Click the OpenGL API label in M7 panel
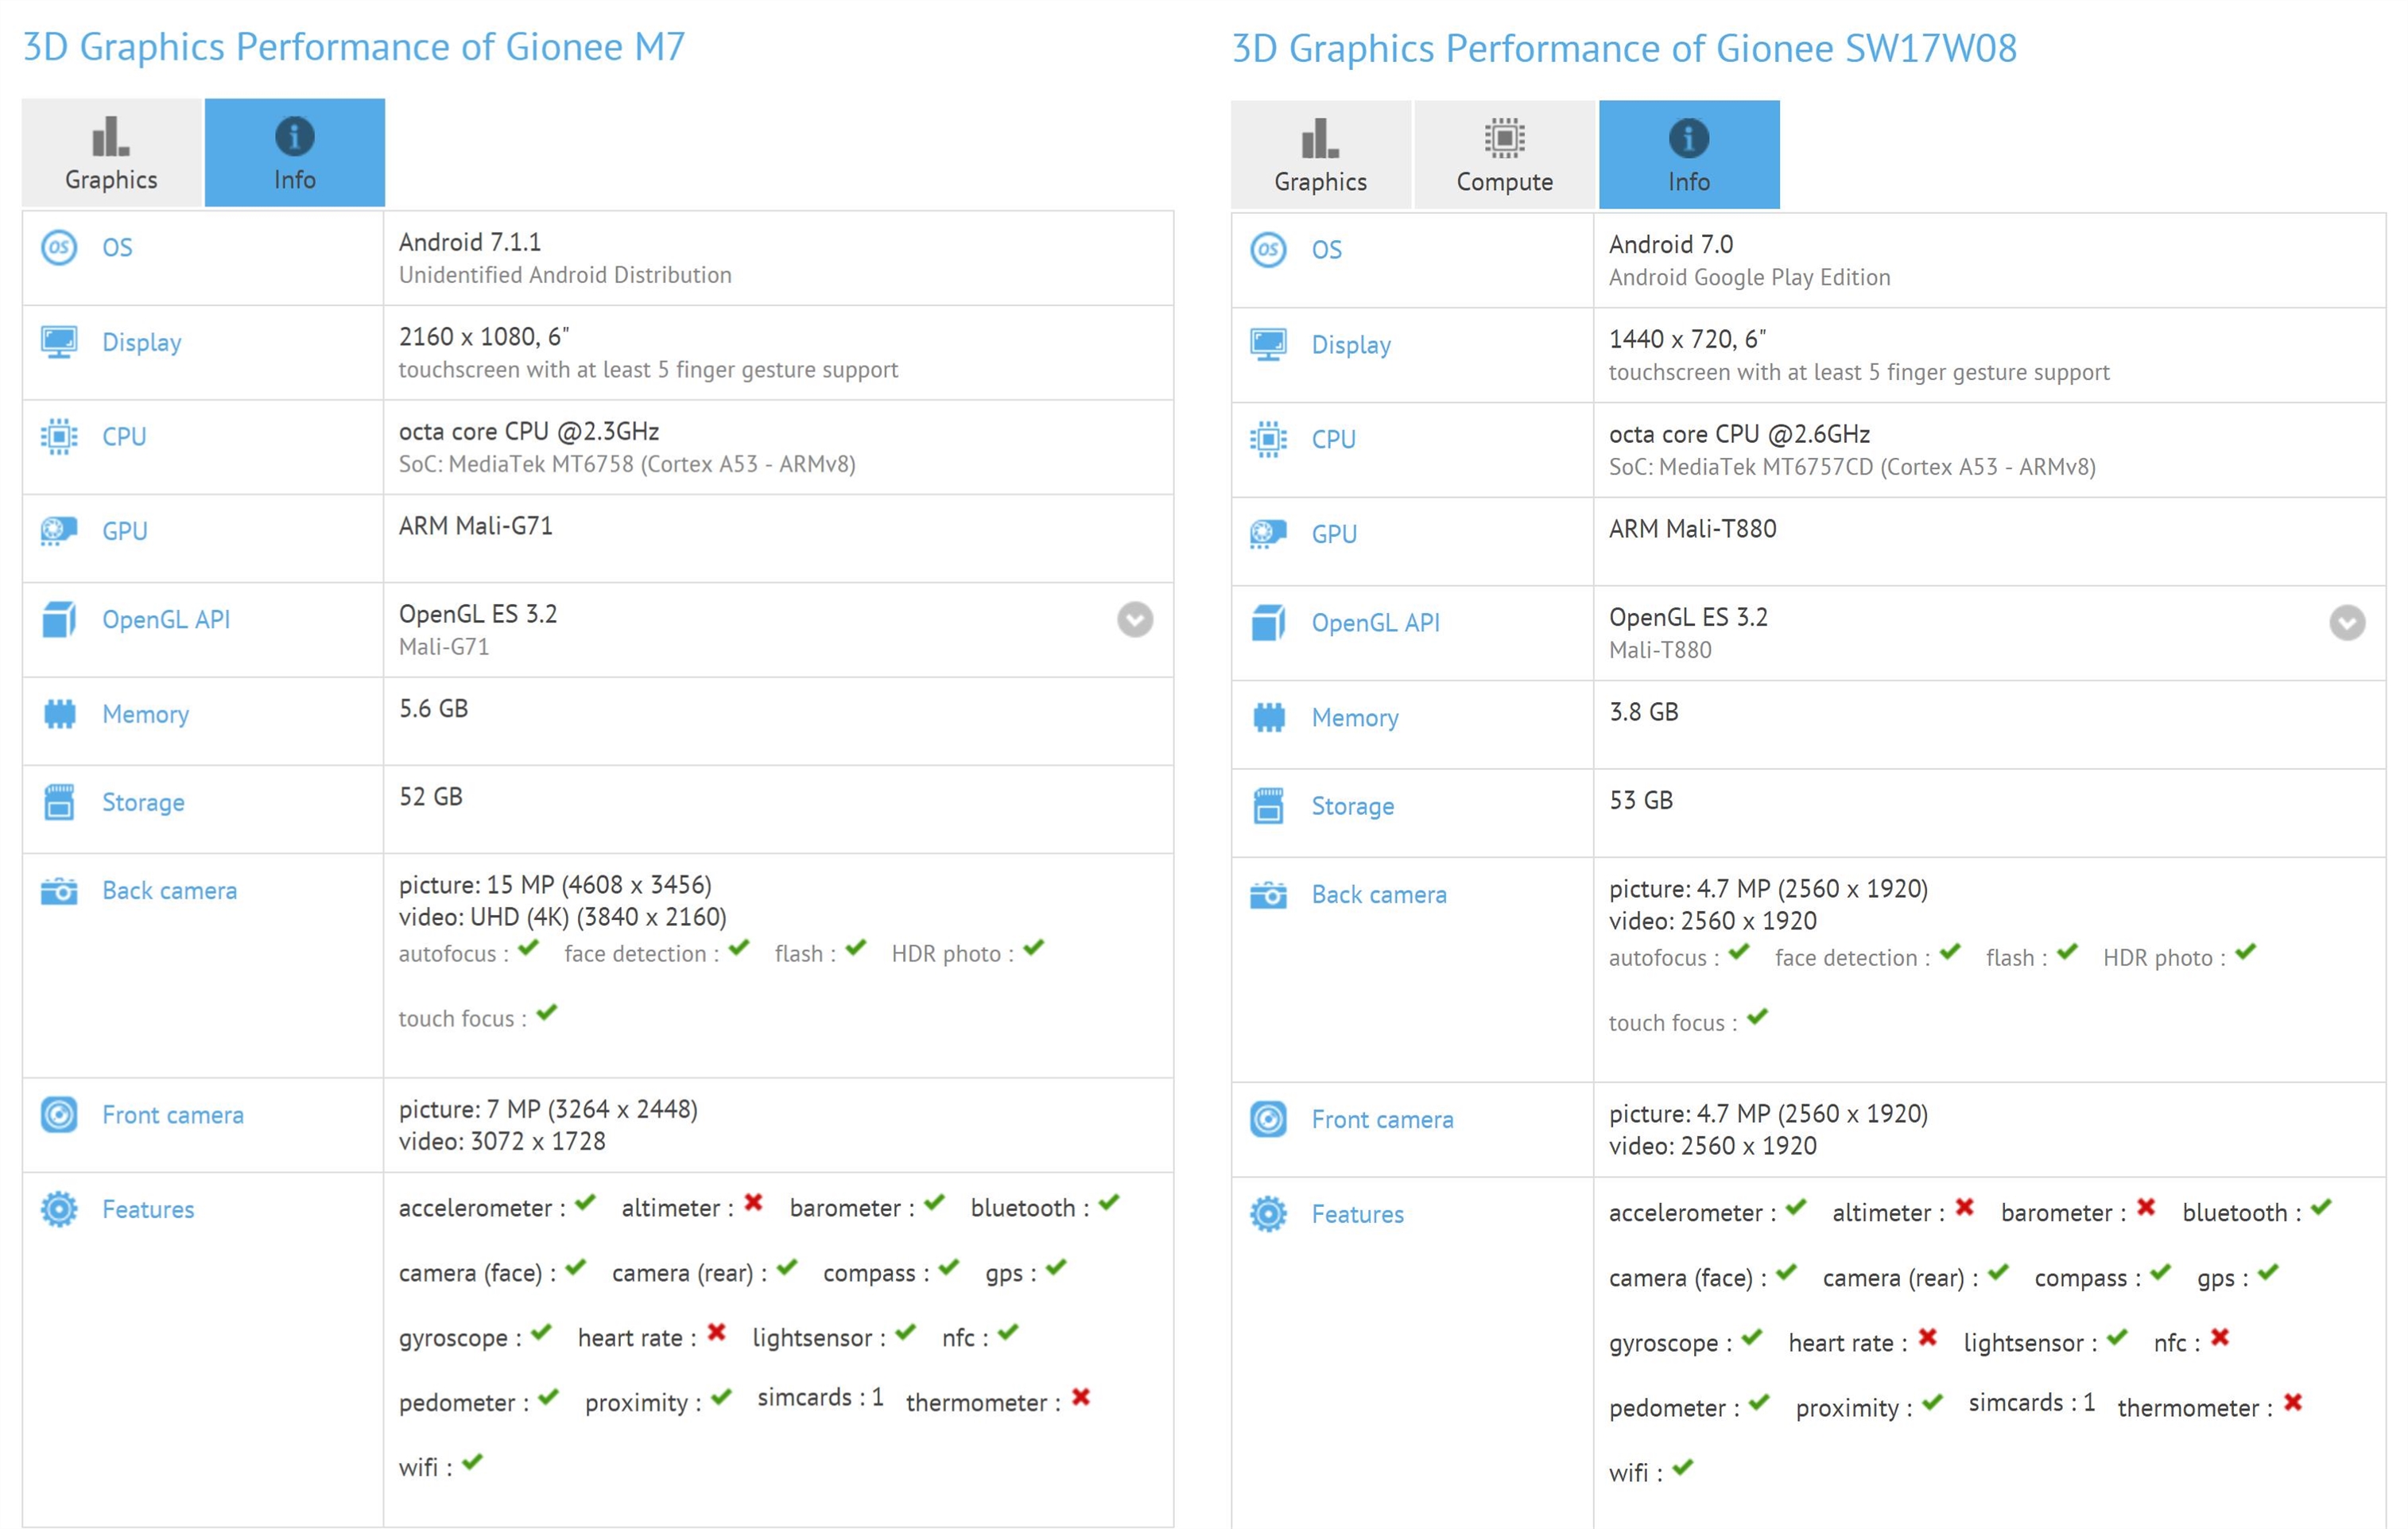This screenshot has width=2408, height=1529. (x=166, y=620)
